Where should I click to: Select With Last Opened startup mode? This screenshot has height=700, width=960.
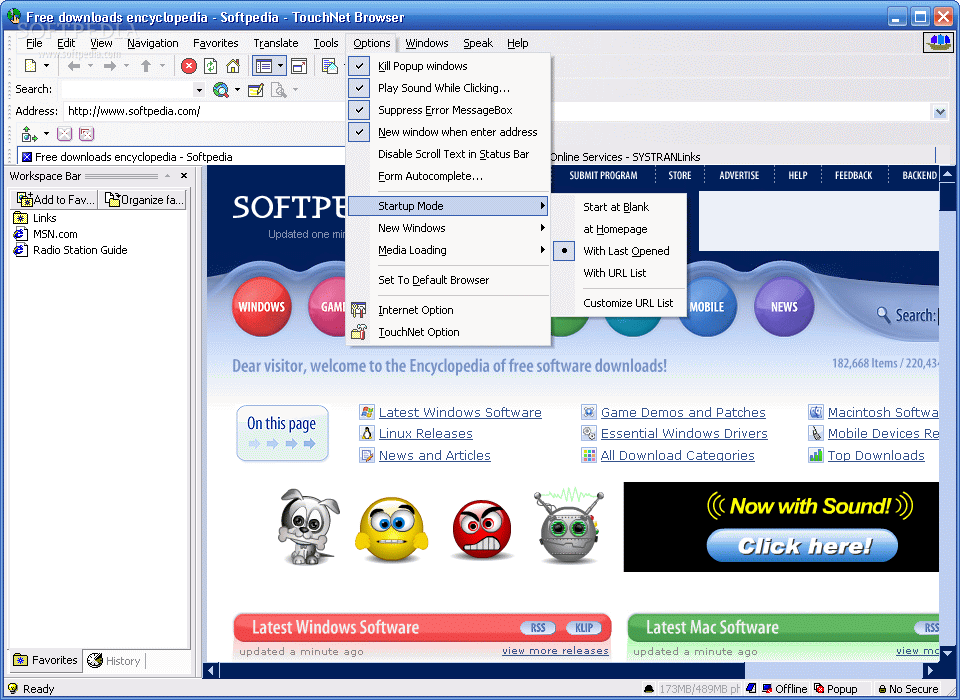click(x=619, y=251)
